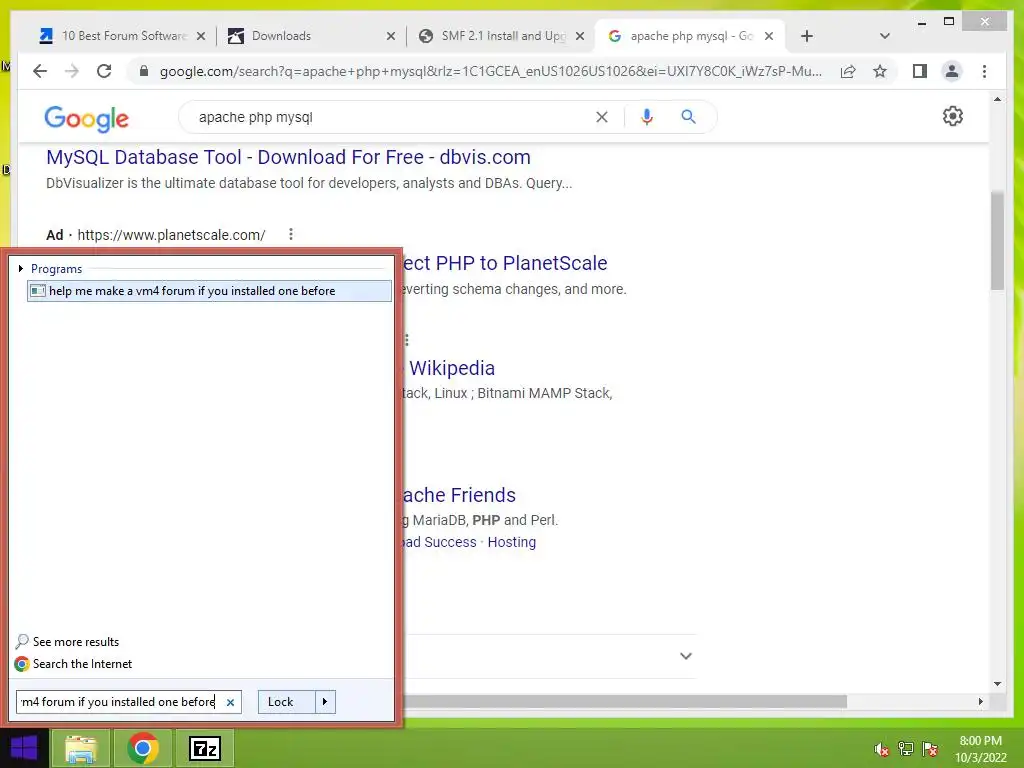Click in the Google search box

click(x=392, y=117)
